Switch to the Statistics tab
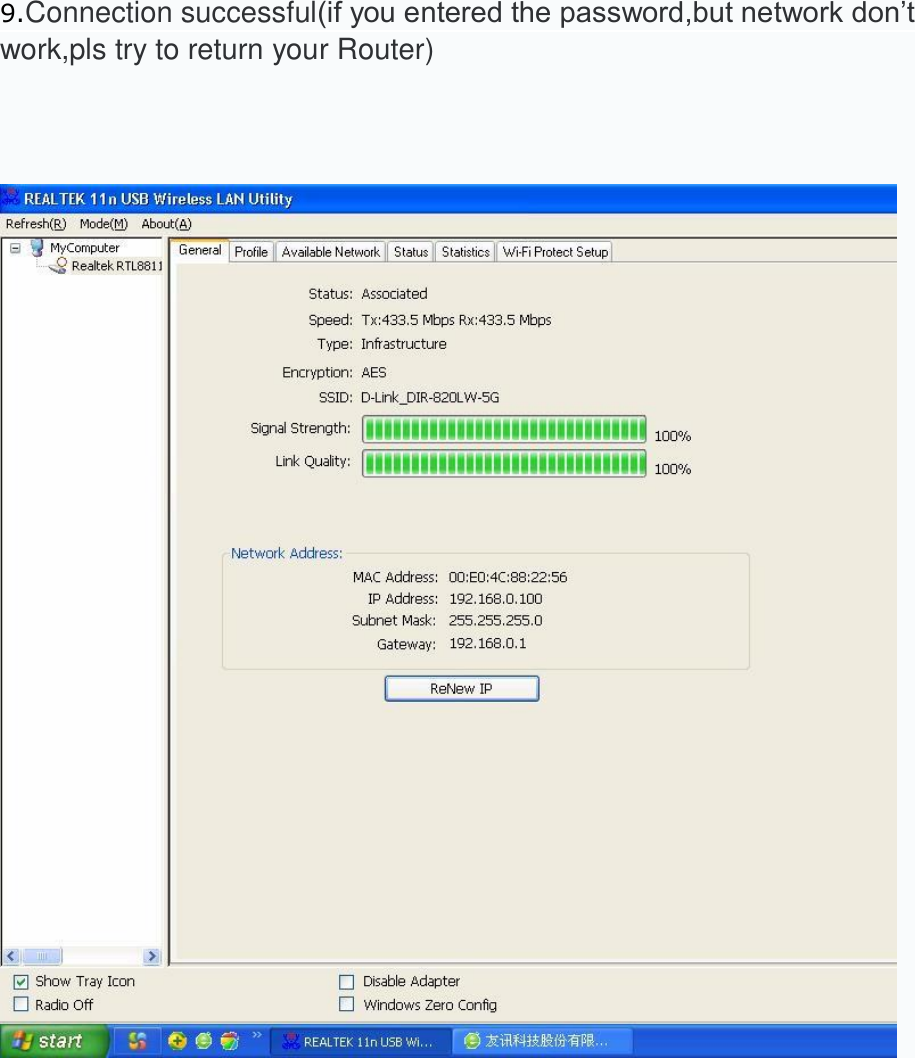915x1058 pixels. click(465, 252)
